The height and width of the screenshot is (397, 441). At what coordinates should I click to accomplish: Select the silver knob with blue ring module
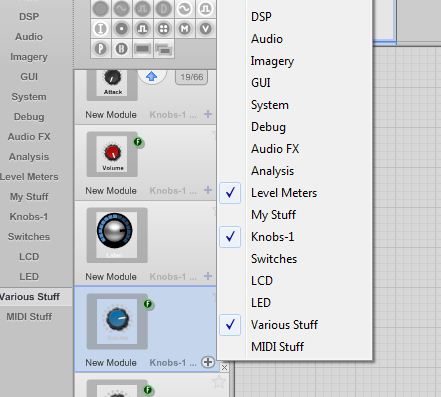[117, 235]
